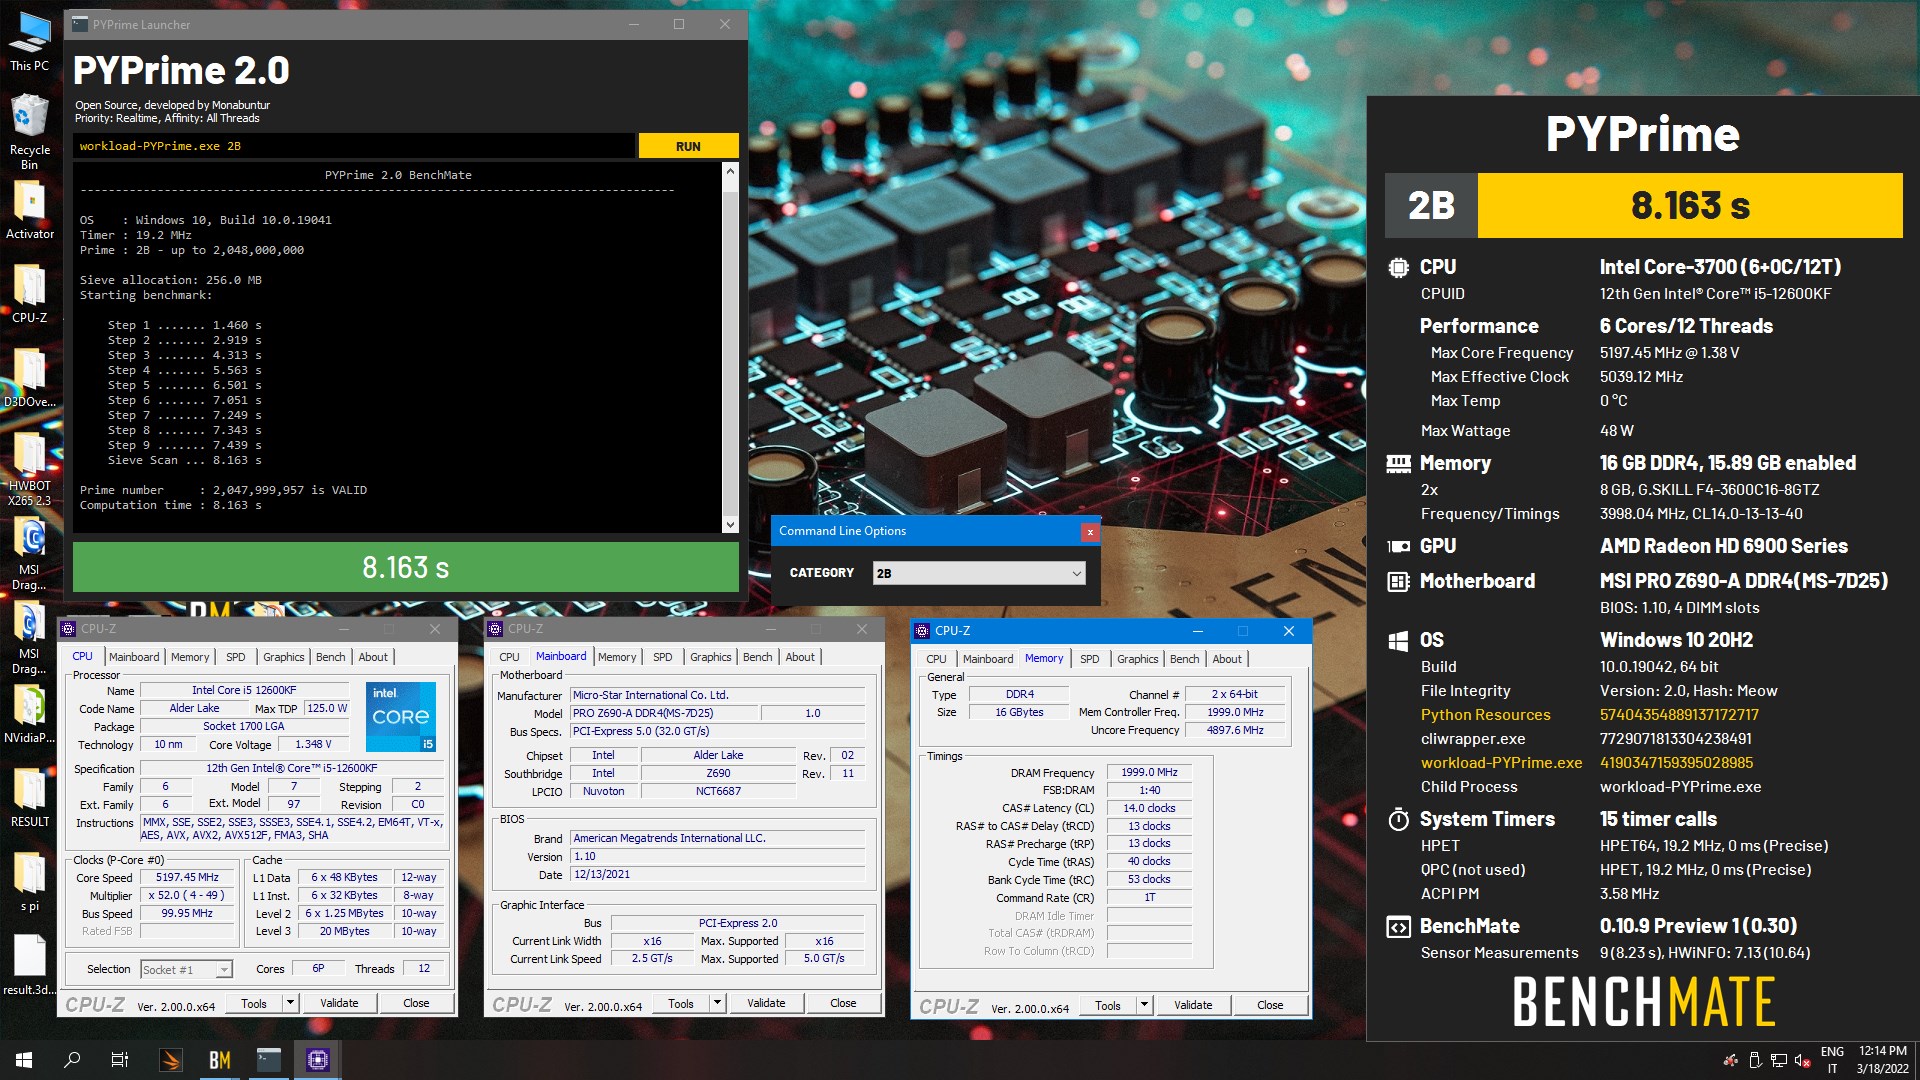1920x1080 pixels.
Task: Open the CPU-Z desktop folder
Action: coord(30,294)
